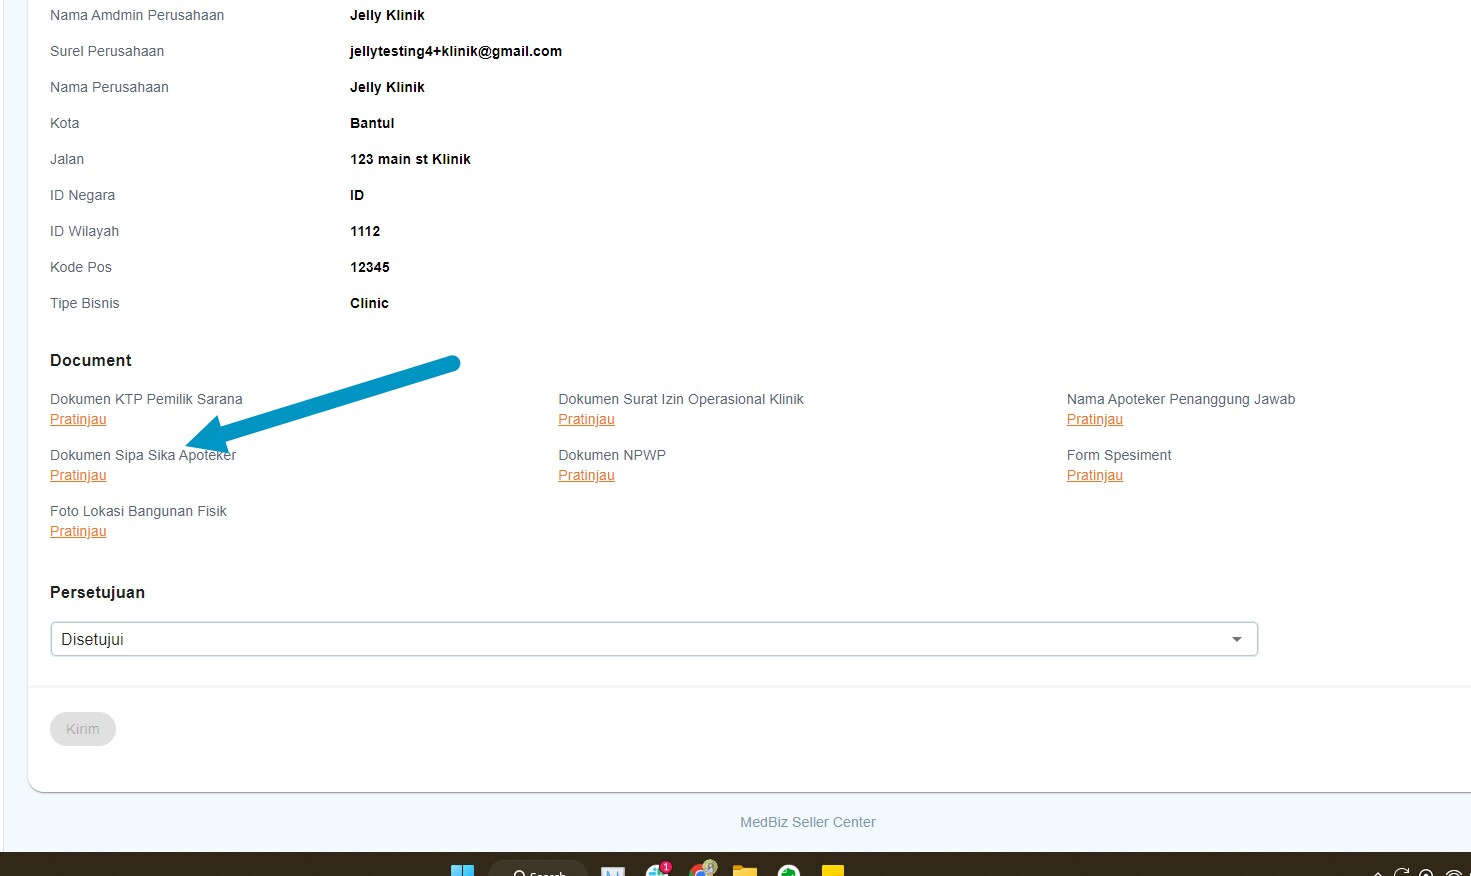Click the 'Surel Perusahaan' field label
Screen dimensions: 1471x876
(x=107, y=51)
